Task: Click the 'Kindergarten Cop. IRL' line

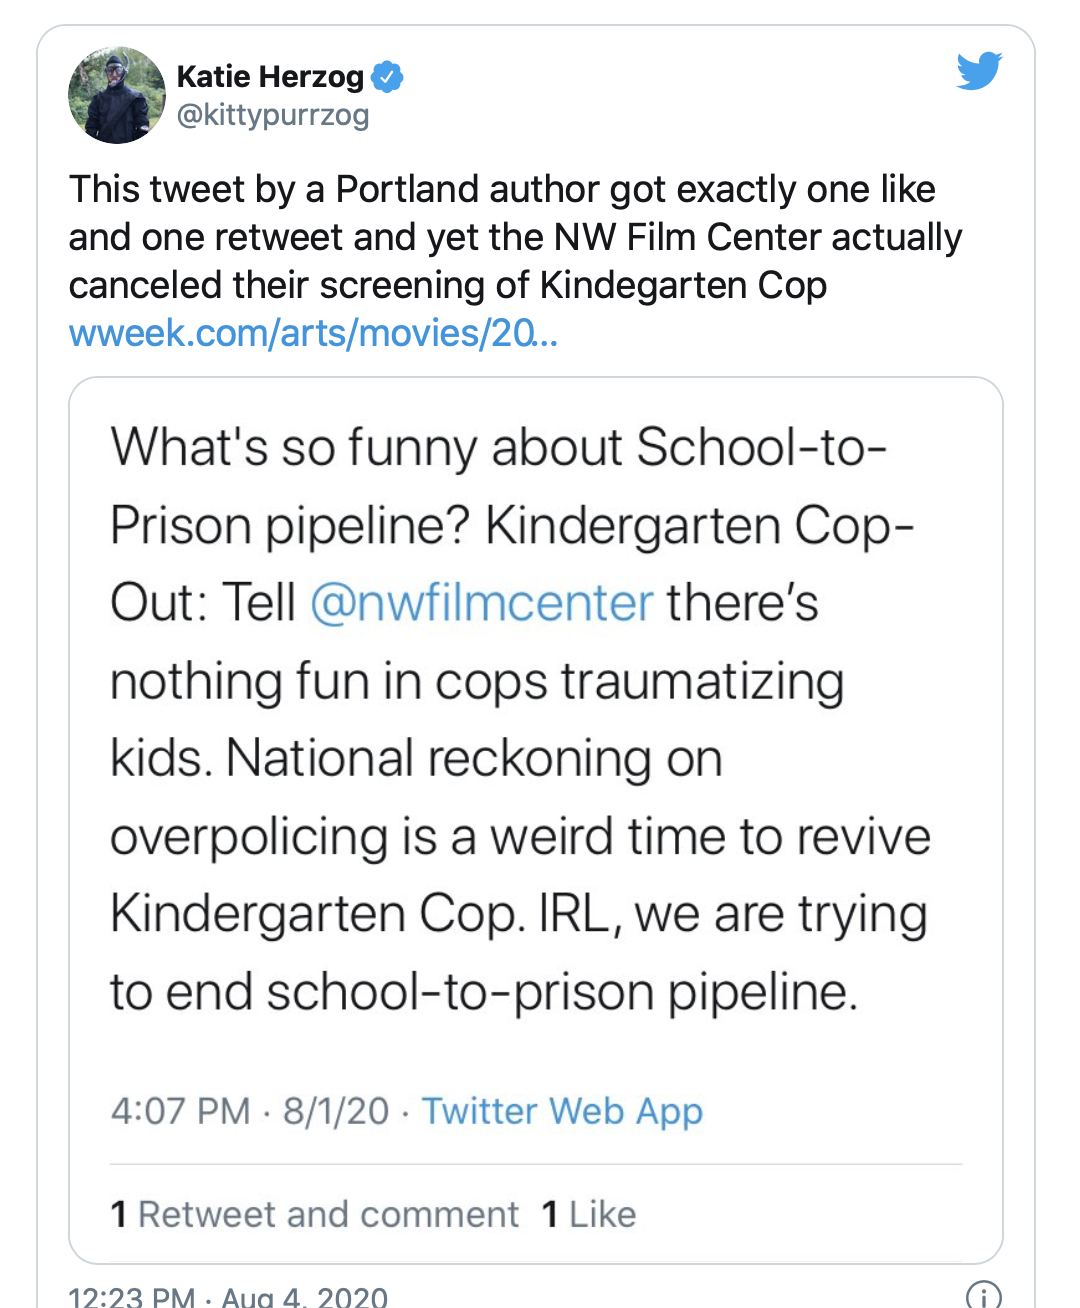Action: [x=519, y=914]
